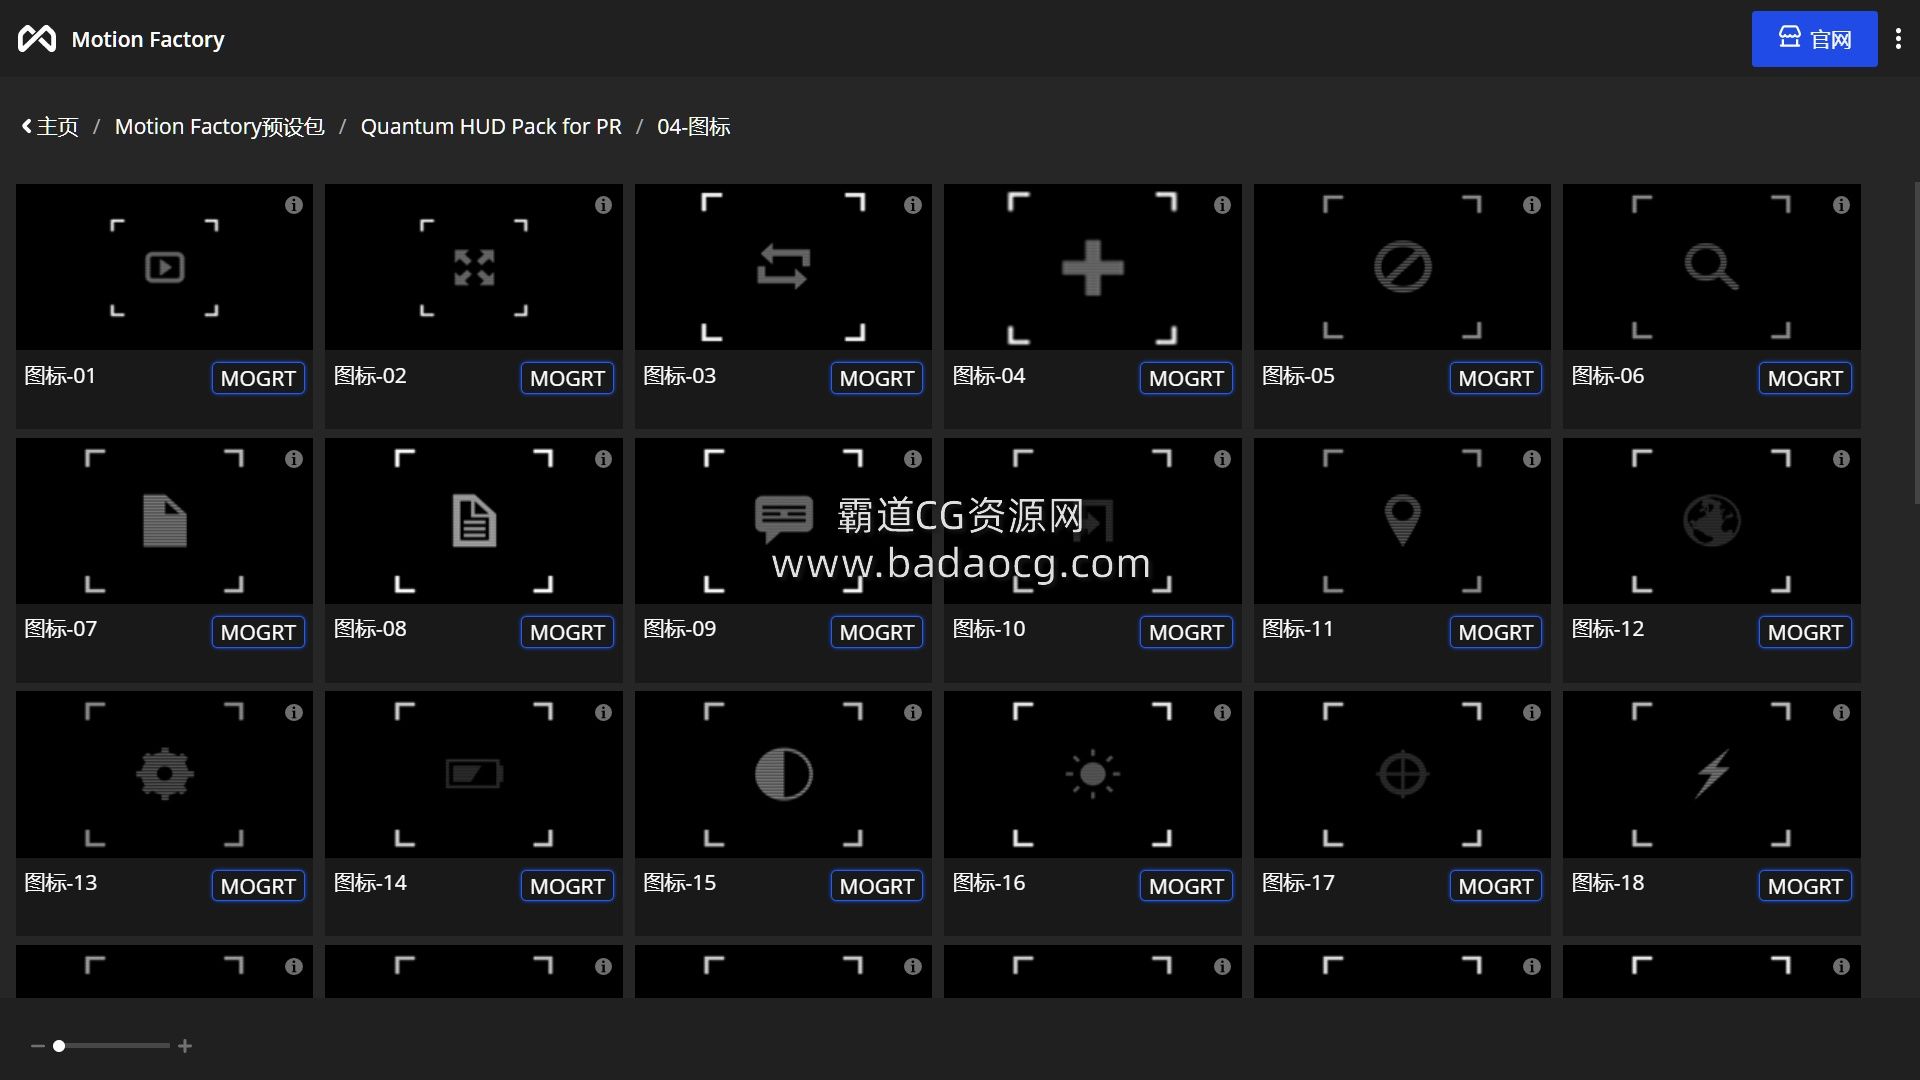Open info for 图标-11
The height and width of the screenshot is (1080, 1920).
(x=1532, y=459)
